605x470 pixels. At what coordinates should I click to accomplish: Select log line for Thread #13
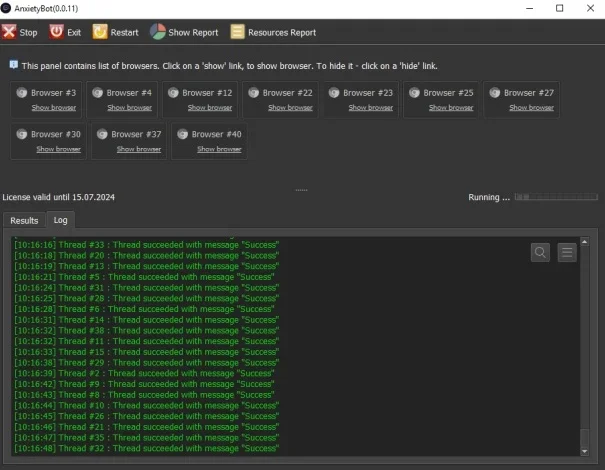coord(147,266)
